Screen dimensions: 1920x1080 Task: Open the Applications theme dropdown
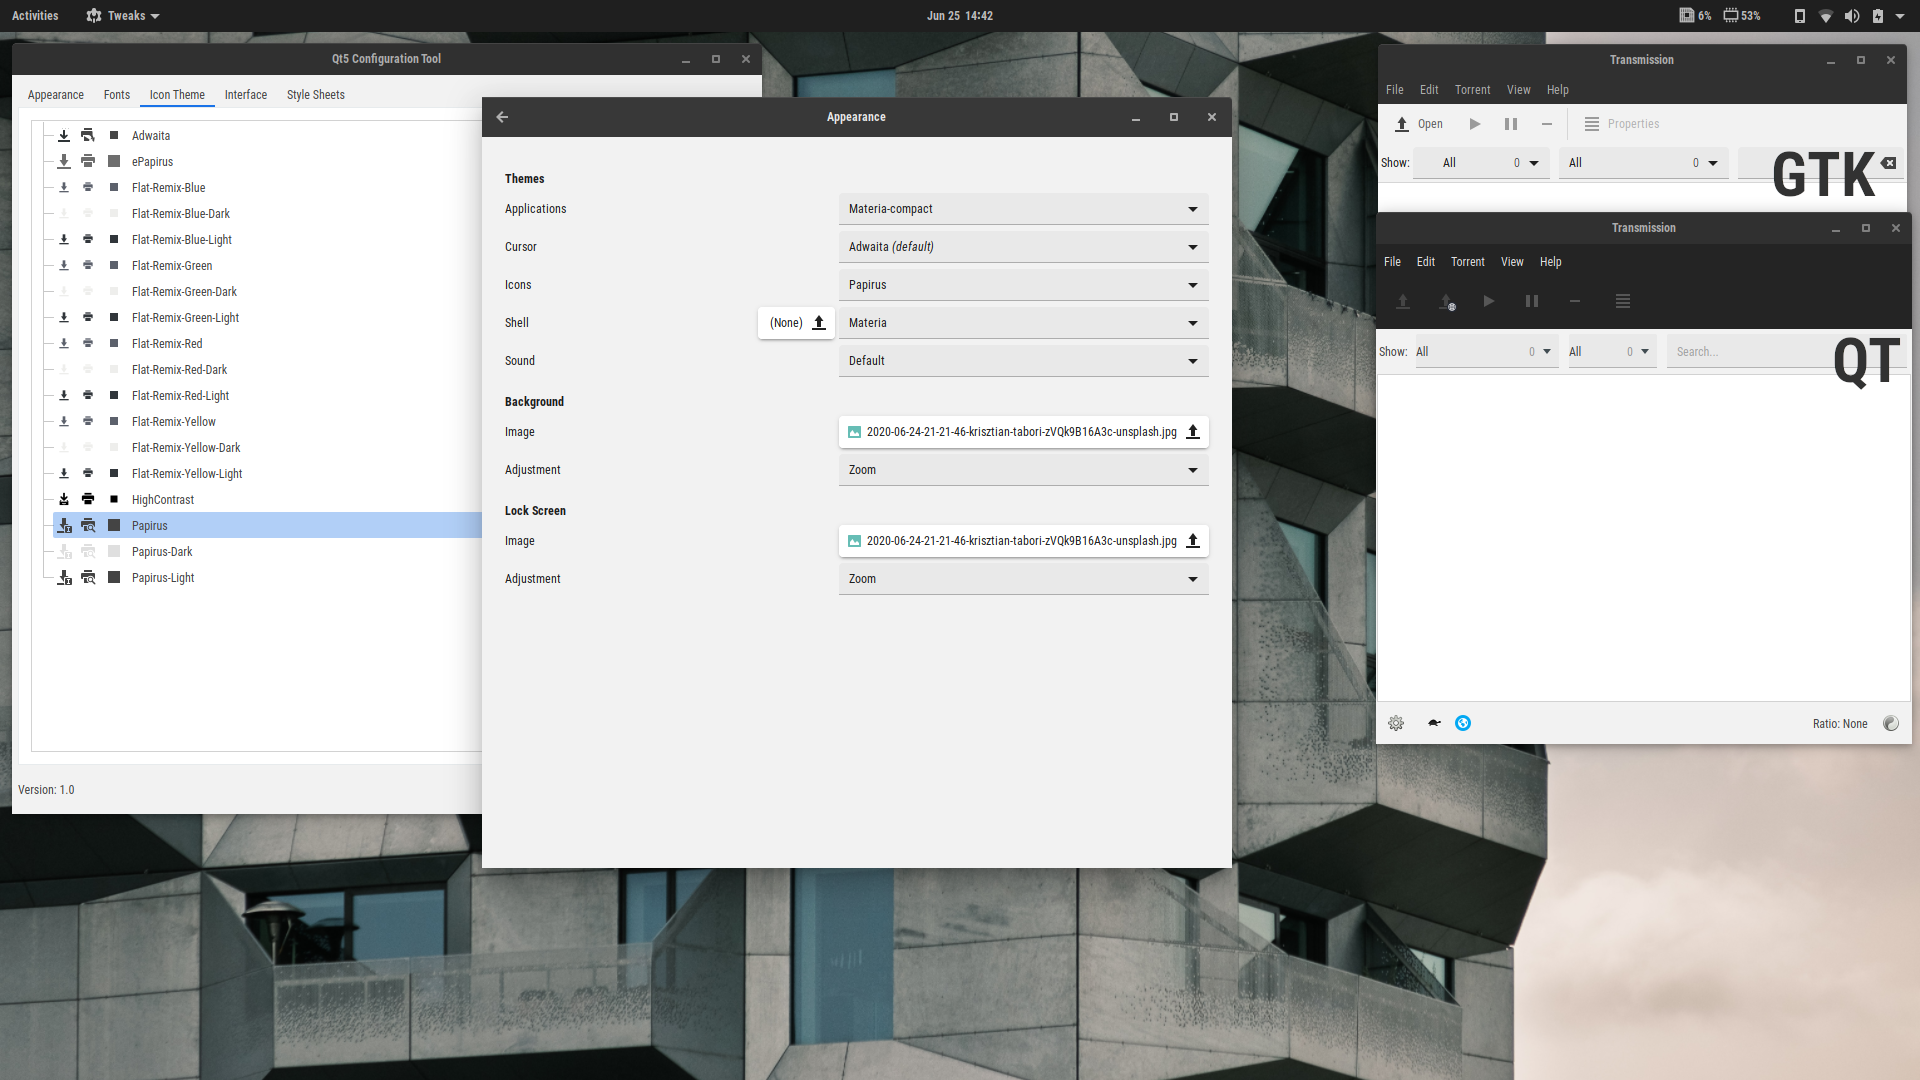coord(1023,209)
